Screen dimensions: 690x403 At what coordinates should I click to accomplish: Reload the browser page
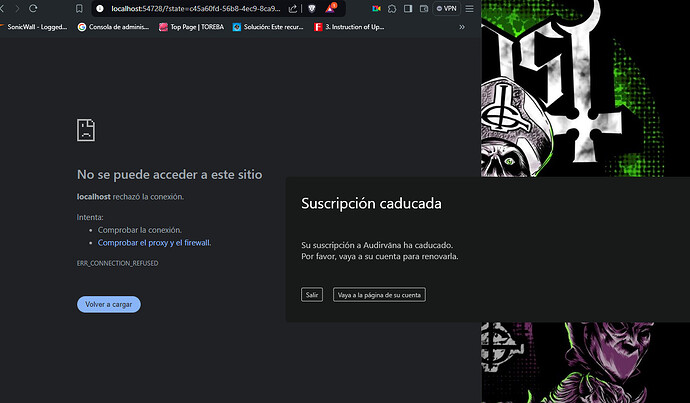(x=33, y=8)
